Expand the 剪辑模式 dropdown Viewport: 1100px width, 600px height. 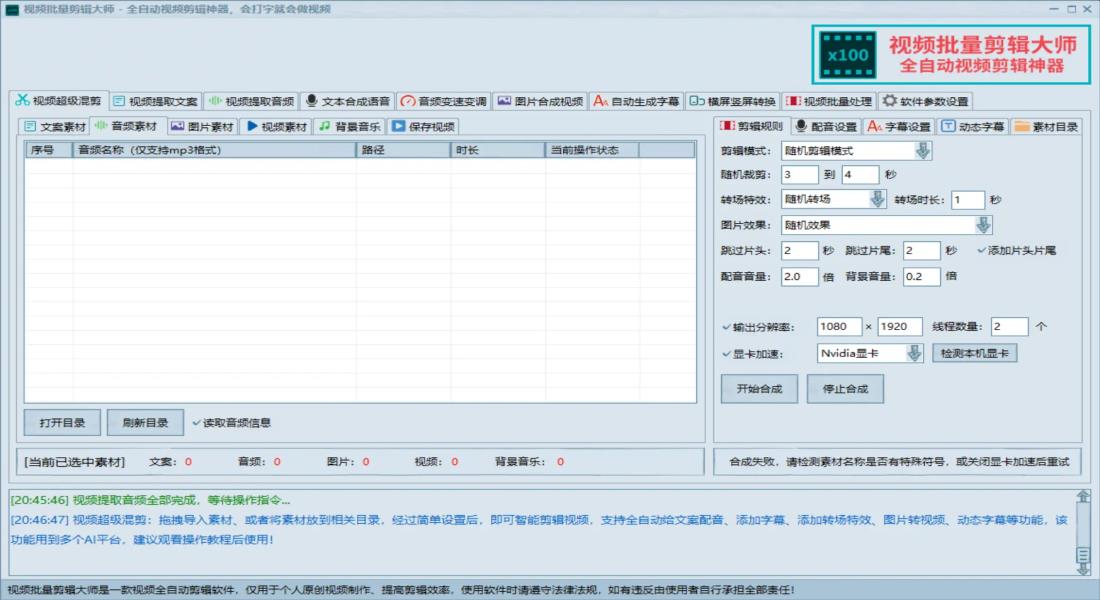pos(923,151)
